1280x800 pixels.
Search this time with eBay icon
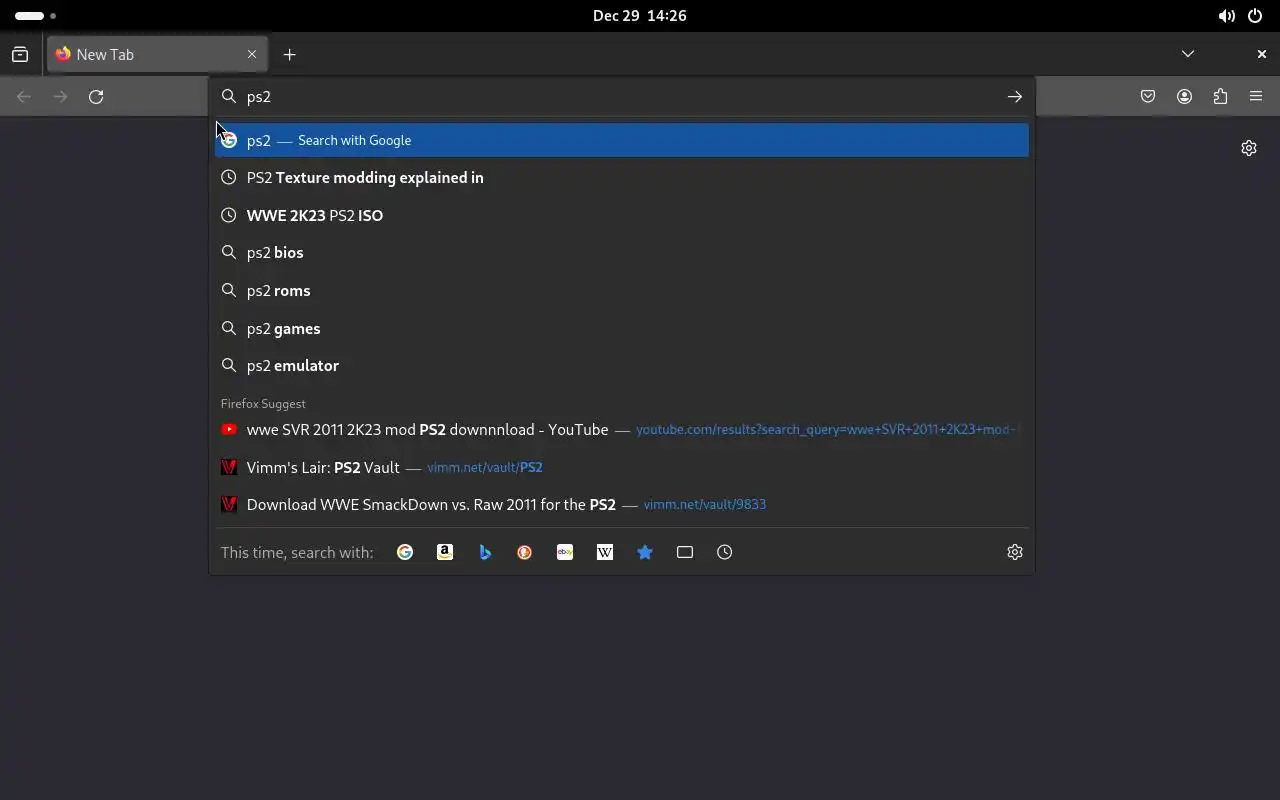pos(565,552)
